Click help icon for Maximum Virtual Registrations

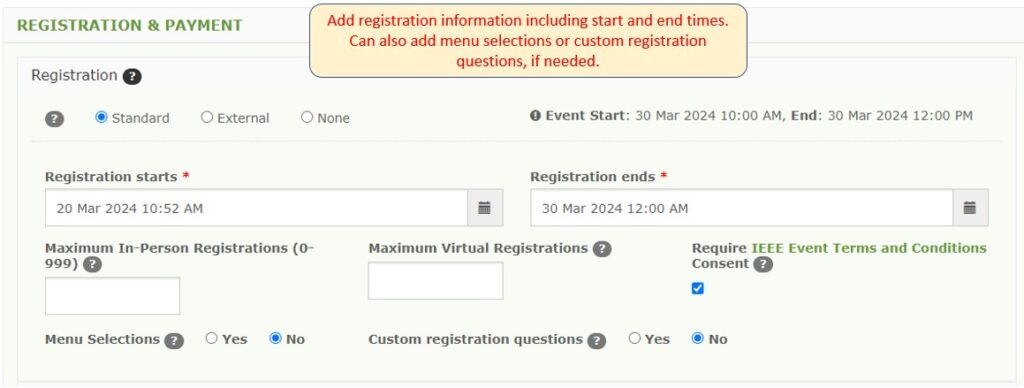[602, 249]
